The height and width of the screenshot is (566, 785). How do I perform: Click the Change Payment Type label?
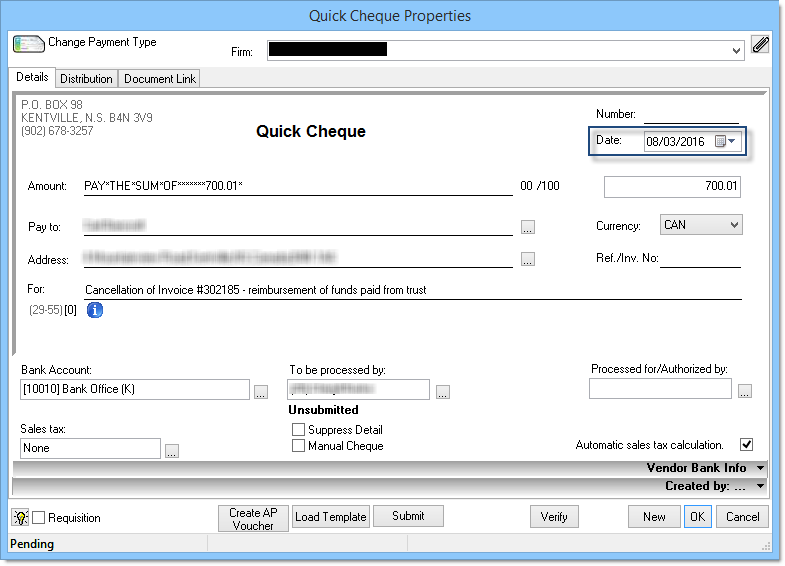[102, 42]
